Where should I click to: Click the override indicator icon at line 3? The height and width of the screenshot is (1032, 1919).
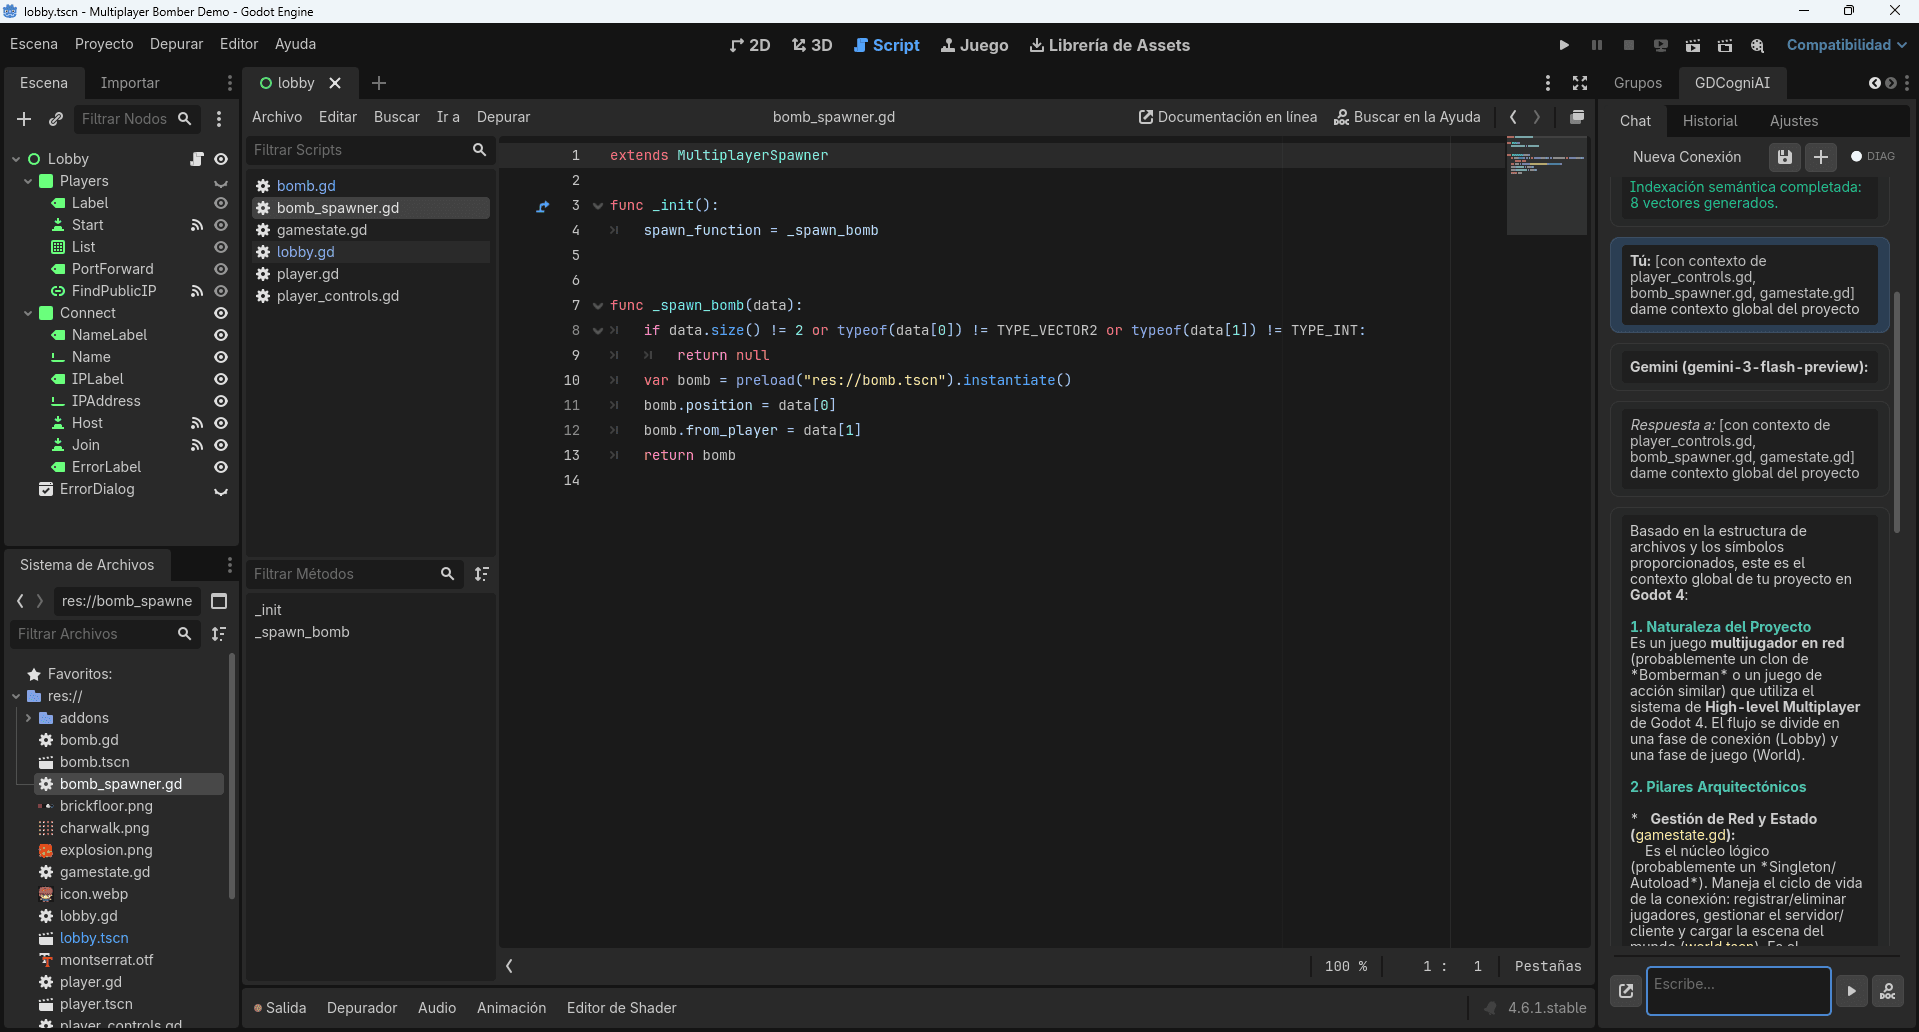(543, 206)
